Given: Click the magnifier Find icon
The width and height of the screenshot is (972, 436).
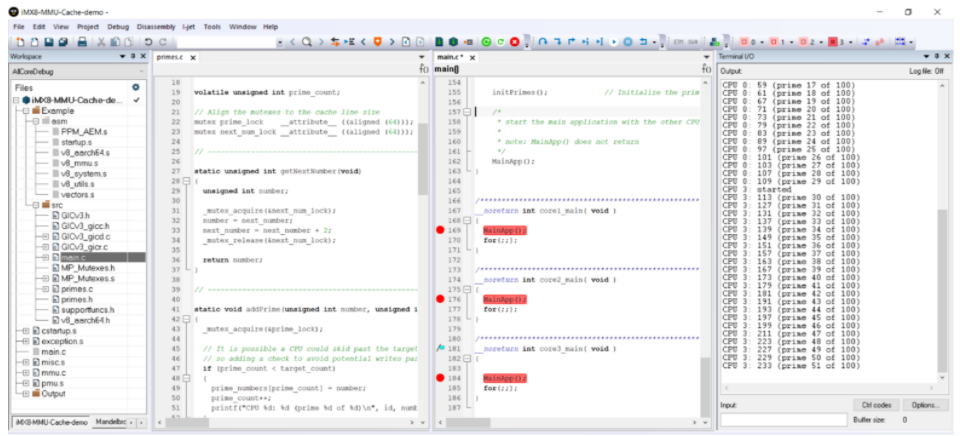Looking at the screenshot, I should coord(307,42).
